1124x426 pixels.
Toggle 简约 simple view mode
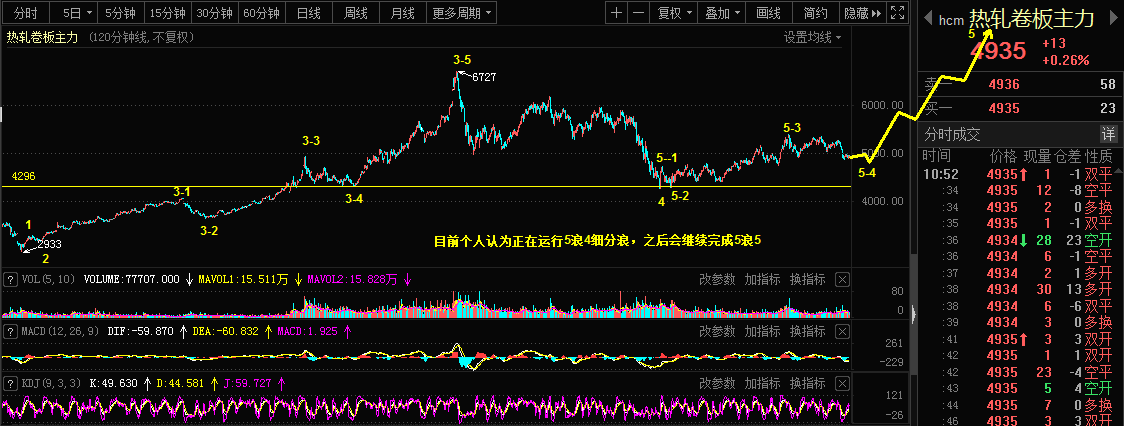coord(815,13)
